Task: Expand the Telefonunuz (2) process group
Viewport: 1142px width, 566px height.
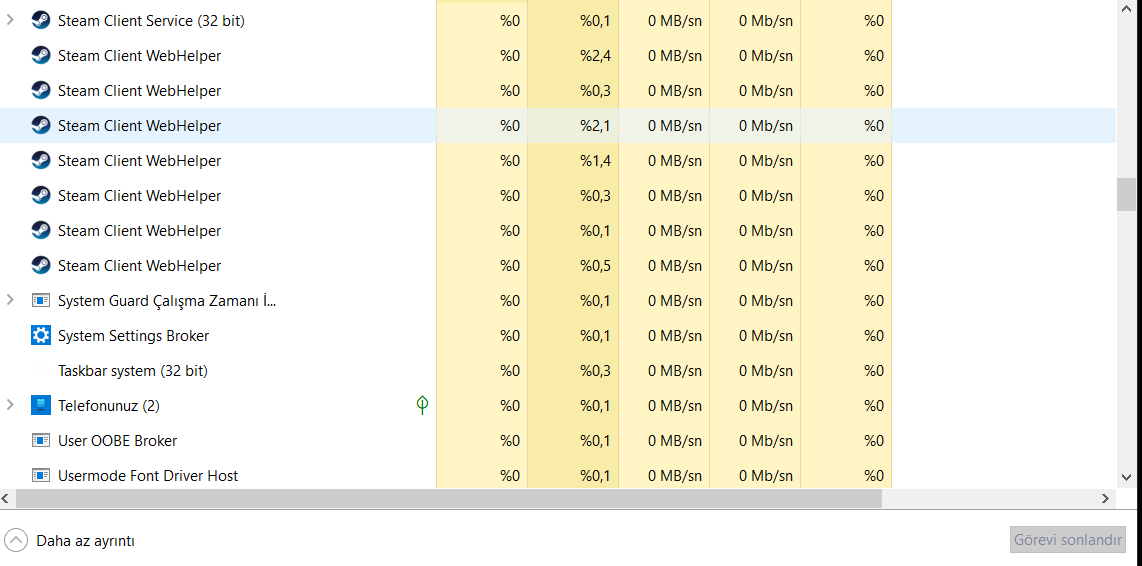Action: (9, 405)
